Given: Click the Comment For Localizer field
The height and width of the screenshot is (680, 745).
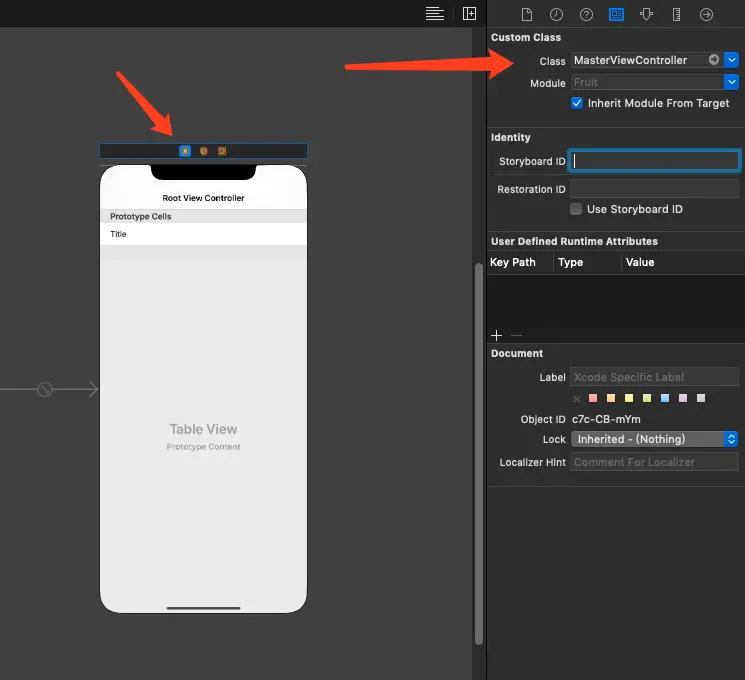Looking at the screenshot, I should [654, 462].
